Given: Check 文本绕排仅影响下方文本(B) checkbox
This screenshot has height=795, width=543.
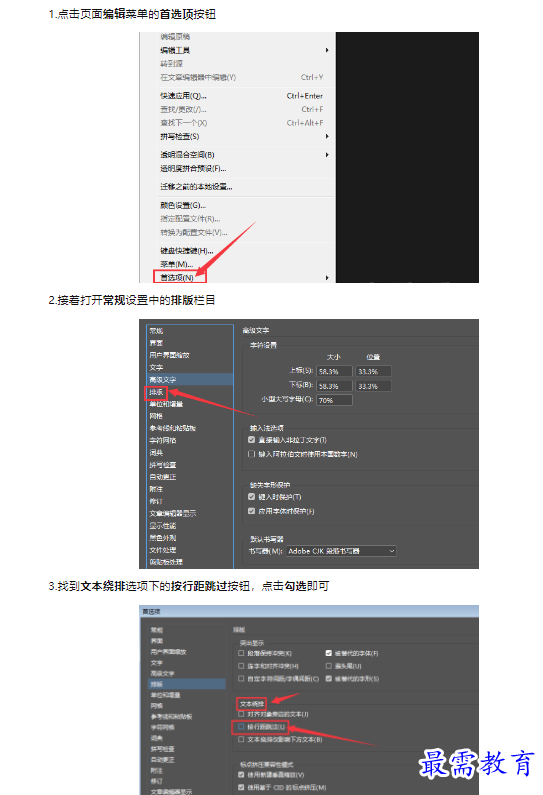Looking at the screenshot, I should (241, 739).
